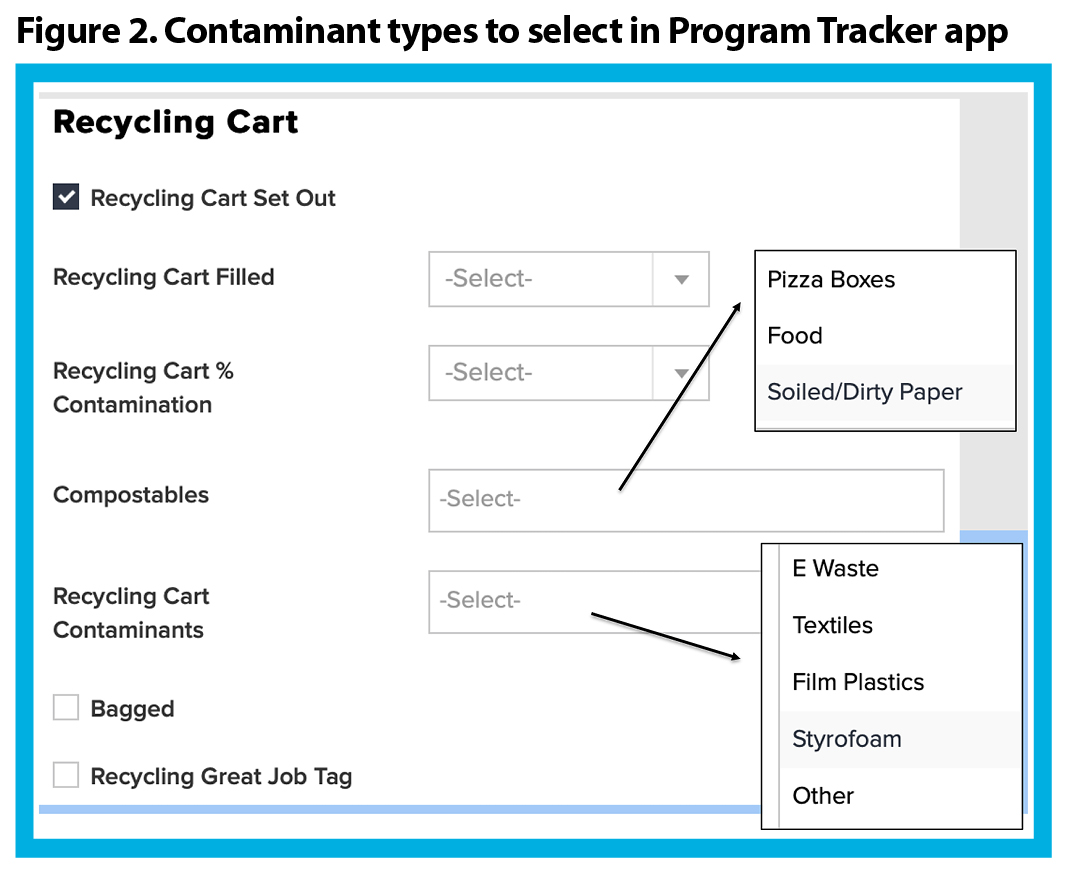This screenshot has width=1067, height=875.
Task: Expand the Recycling Cart % Contamination arrow
Action: 681,373
